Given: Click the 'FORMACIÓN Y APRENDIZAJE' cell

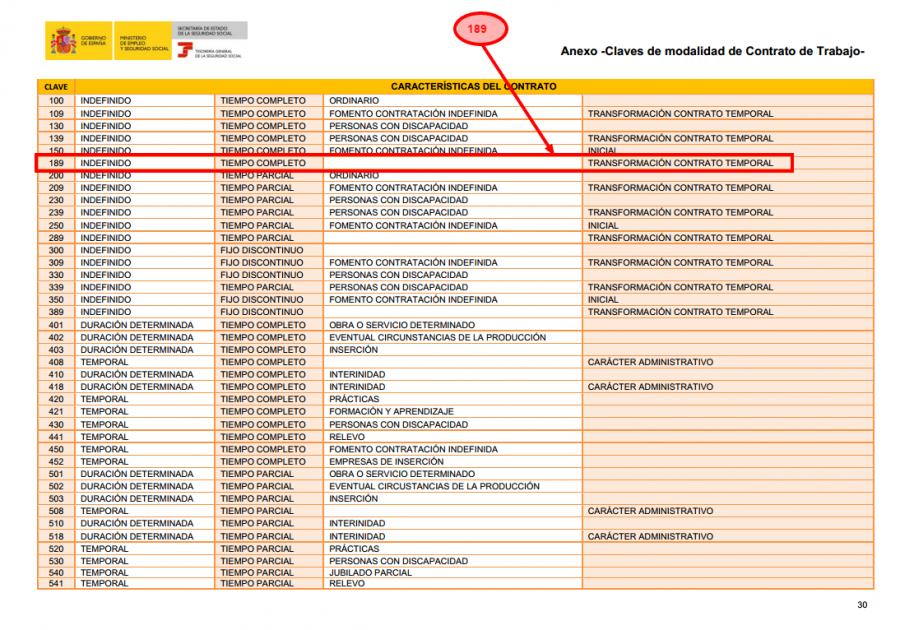Looking at the screenshot, I should point(391,411).
